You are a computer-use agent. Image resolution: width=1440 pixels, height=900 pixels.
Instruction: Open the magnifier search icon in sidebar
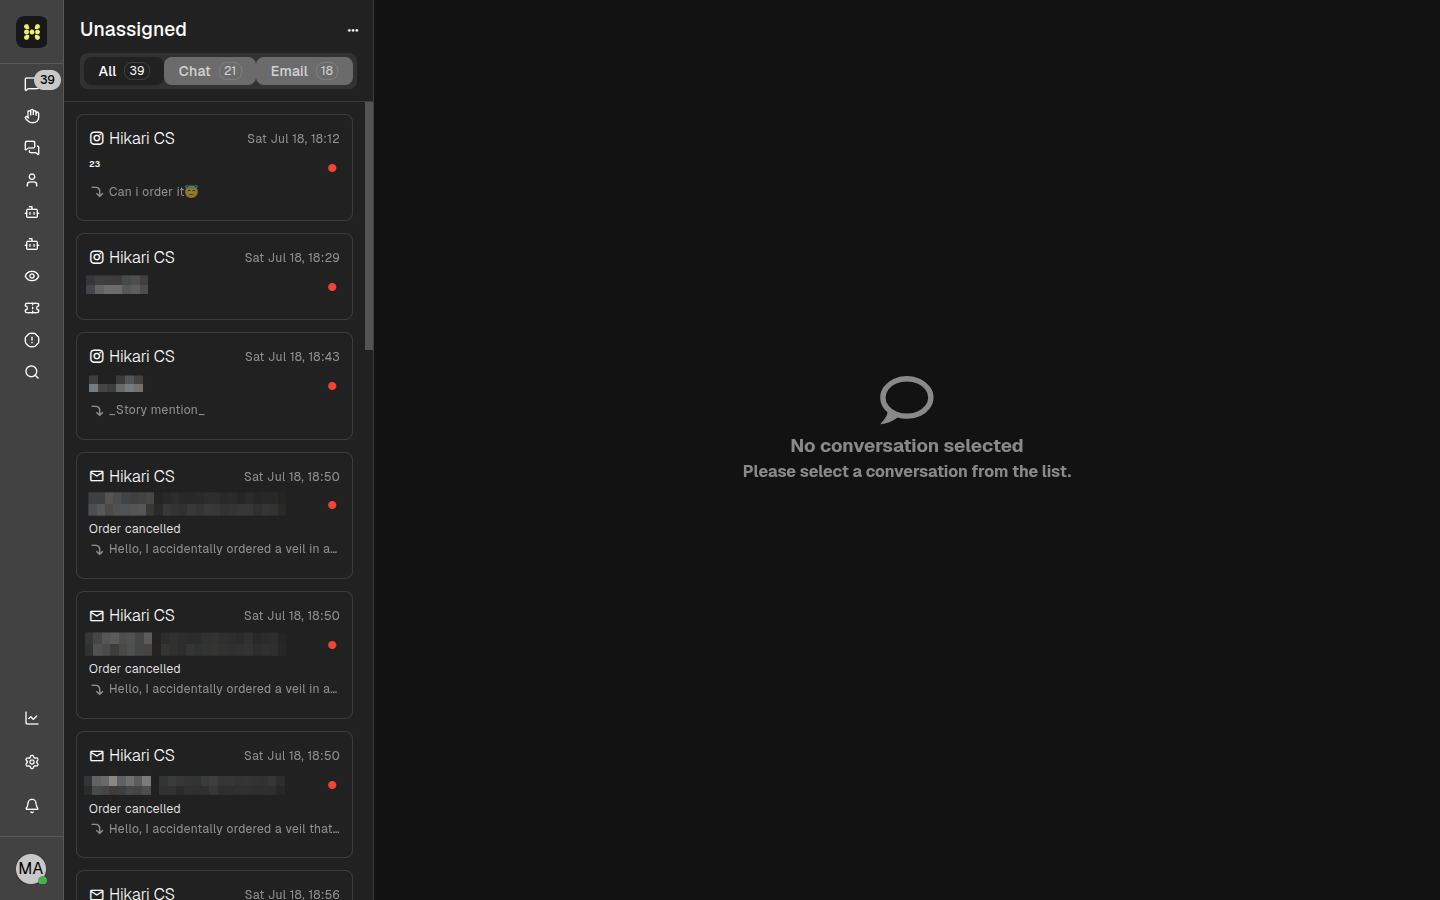32,372
